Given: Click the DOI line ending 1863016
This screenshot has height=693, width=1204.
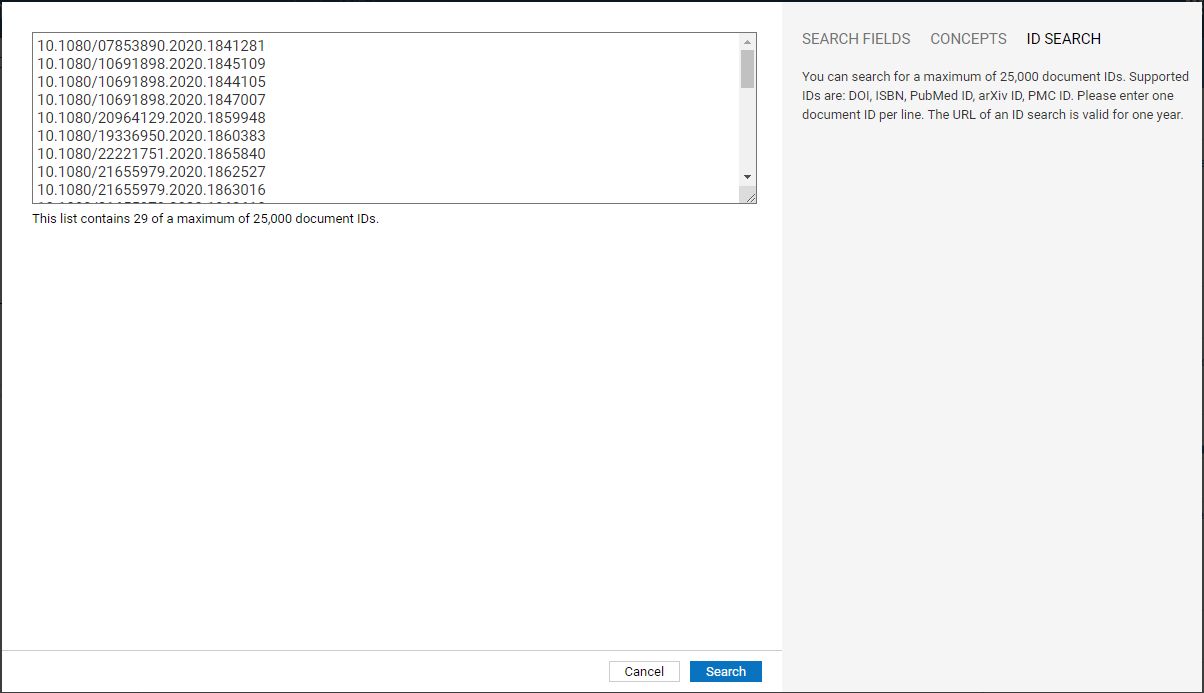Looking at the screenshot, I should (151, 189).
